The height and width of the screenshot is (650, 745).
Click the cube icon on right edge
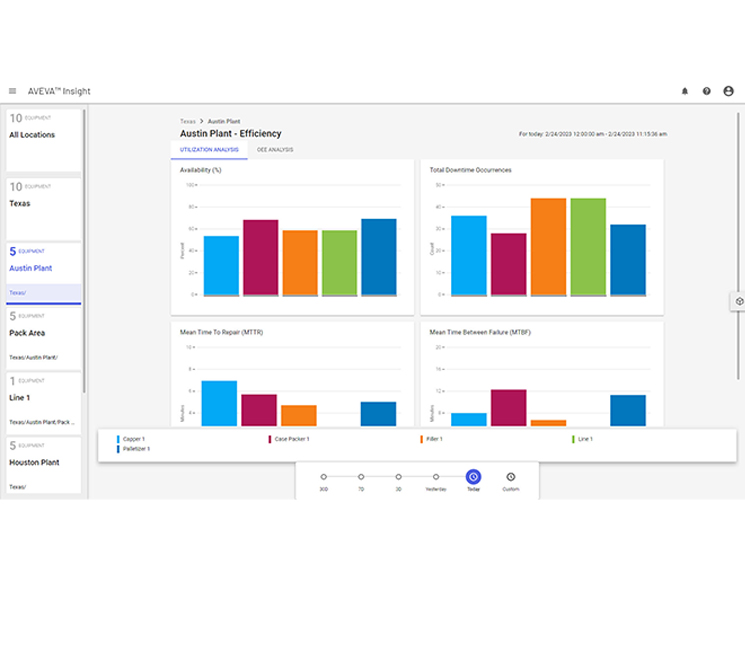pos(739,301)
